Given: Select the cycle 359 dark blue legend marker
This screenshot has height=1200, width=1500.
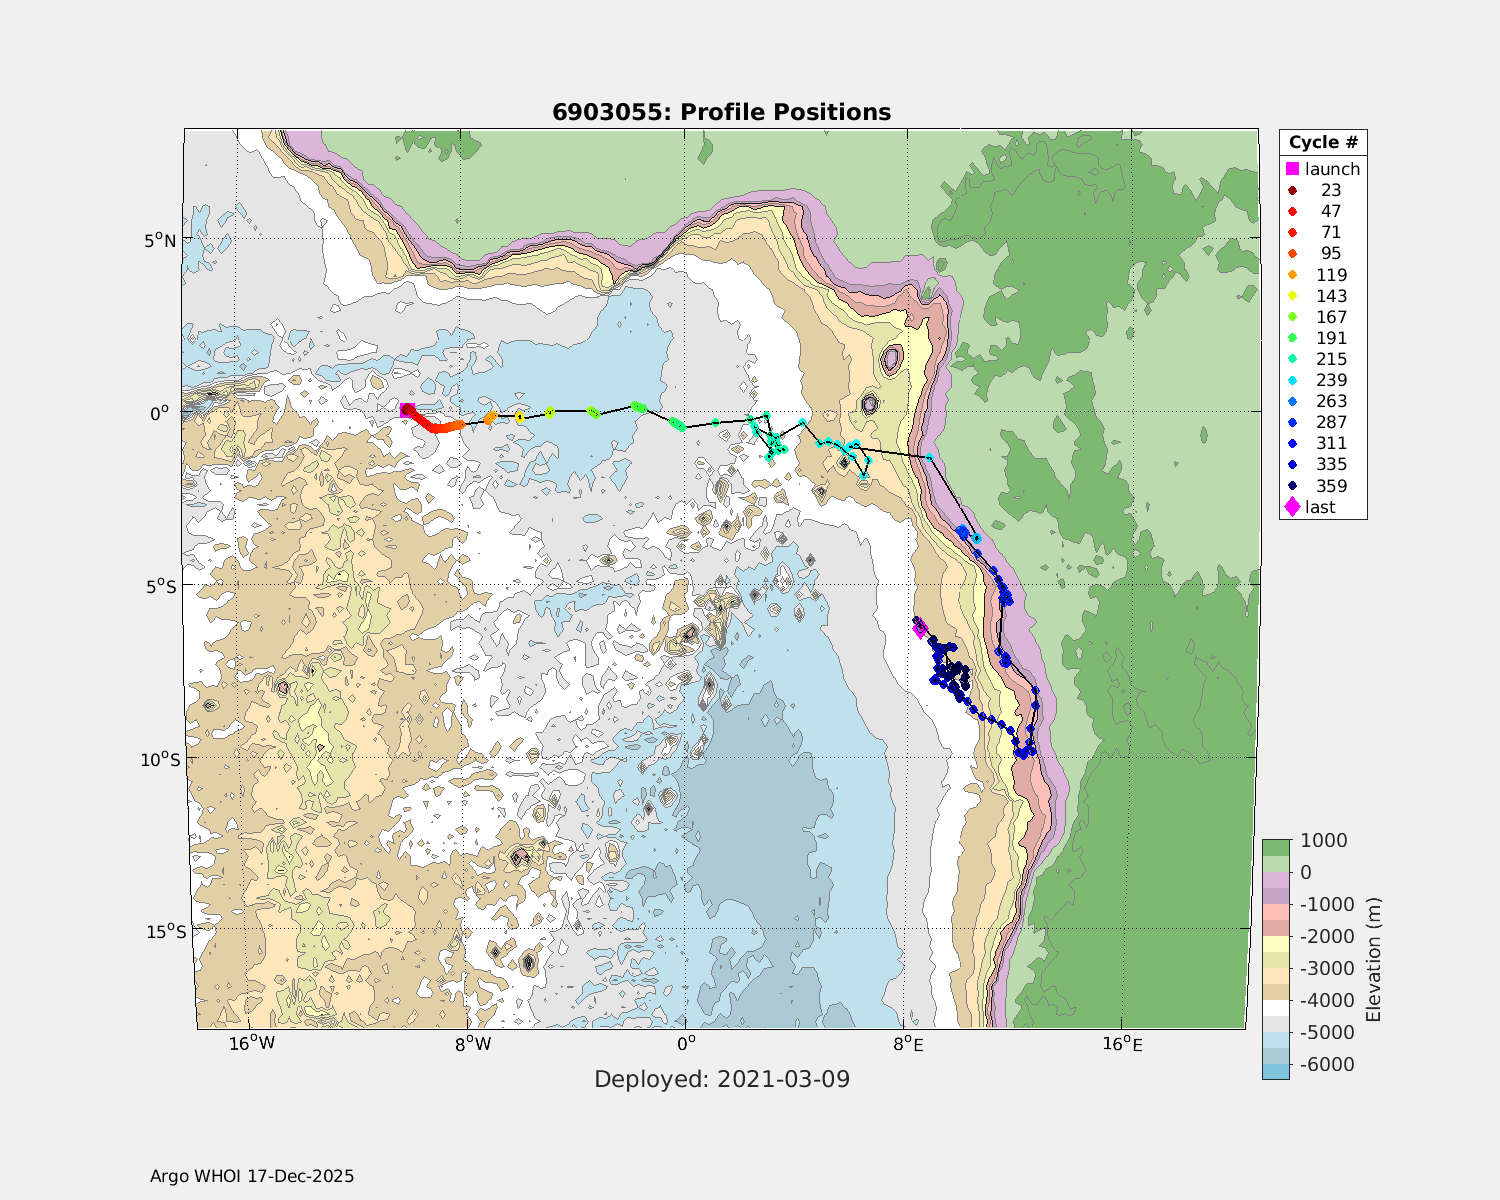Looking at the screenshot, I should click(1292, 486).
